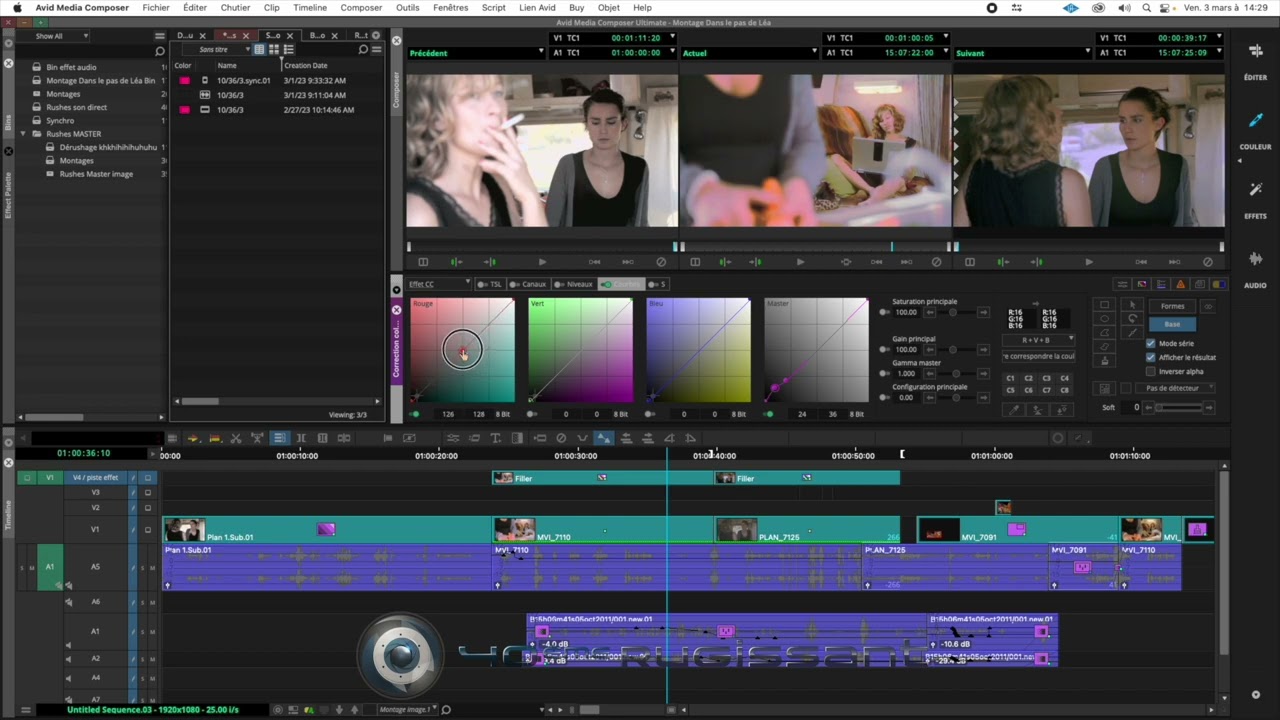Collapse the Rushes MASTER folder
The image size is (1280, 720).
tap(23, 134)
